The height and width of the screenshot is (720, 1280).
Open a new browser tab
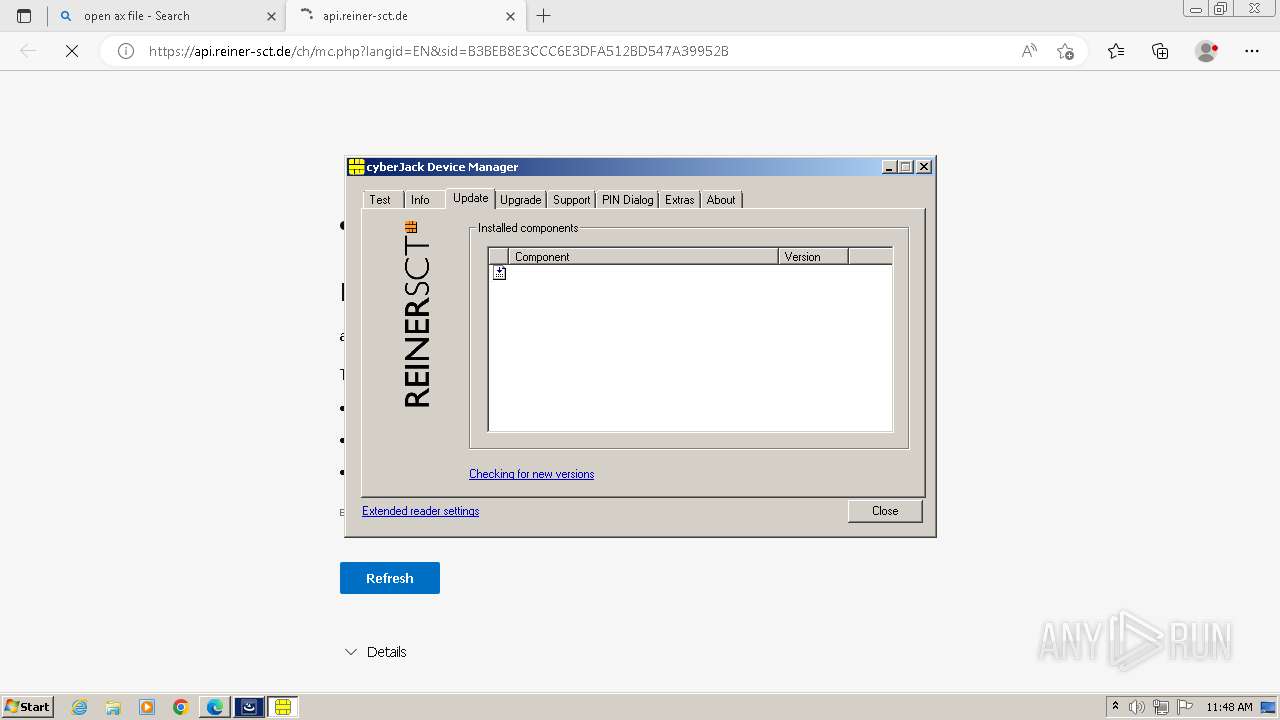543,16
